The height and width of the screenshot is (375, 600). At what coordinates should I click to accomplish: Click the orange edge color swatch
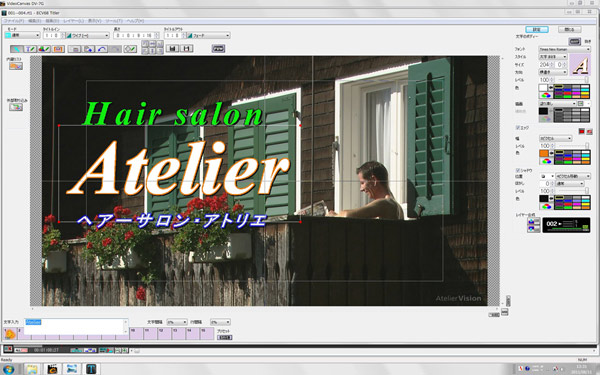(544, 153)
